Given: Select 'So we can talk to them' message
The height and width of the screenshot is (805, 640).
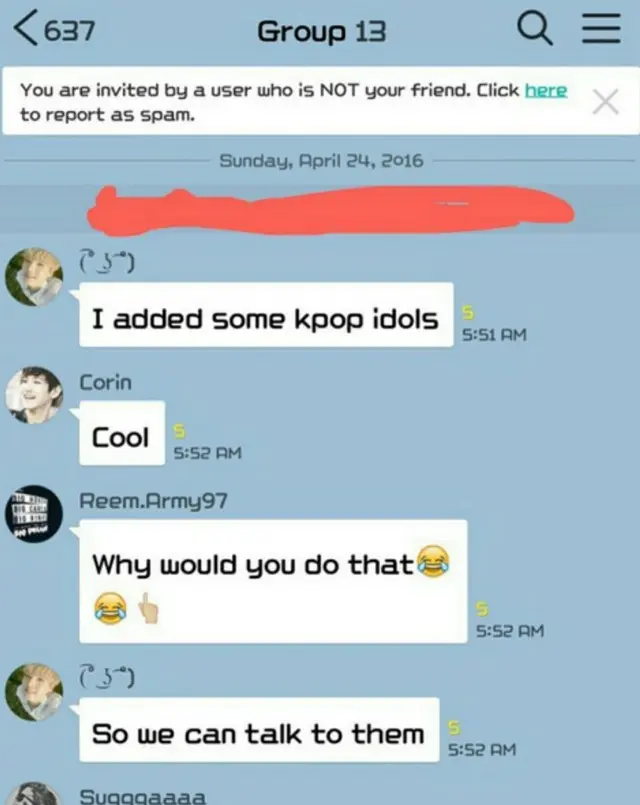Looking at the screenshot, I should click(259, 730).
